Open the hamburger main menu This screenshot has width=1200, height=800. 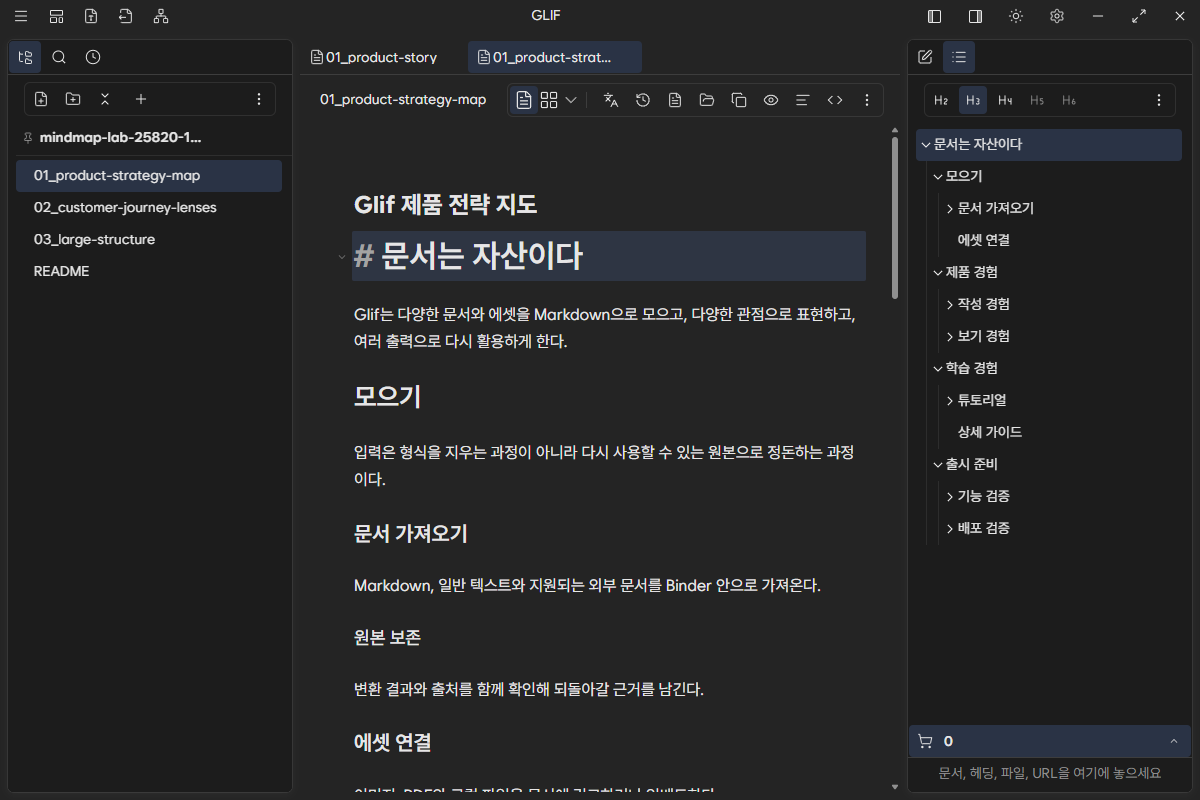[21, 16]
